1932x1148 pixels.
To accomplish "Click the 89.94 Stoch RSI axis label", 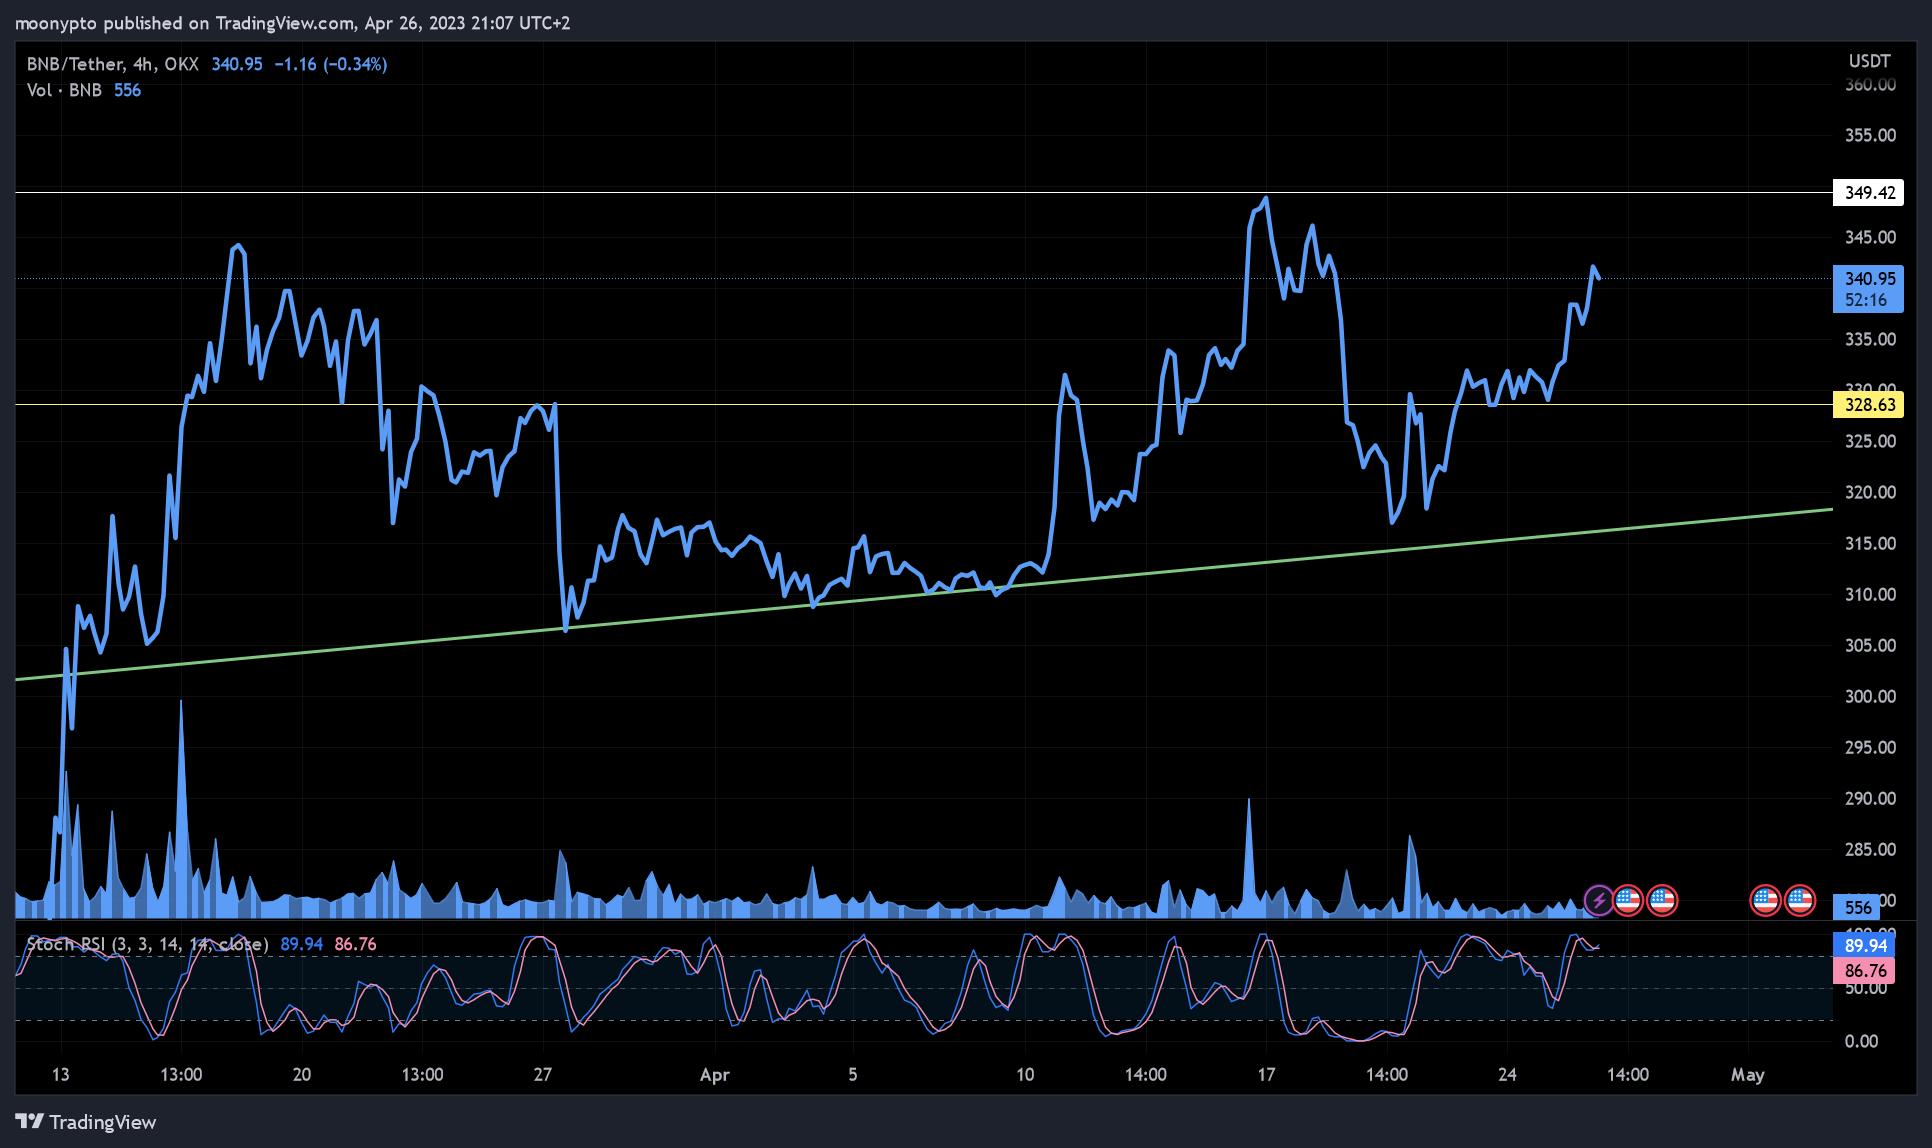I will [1864, 945].
